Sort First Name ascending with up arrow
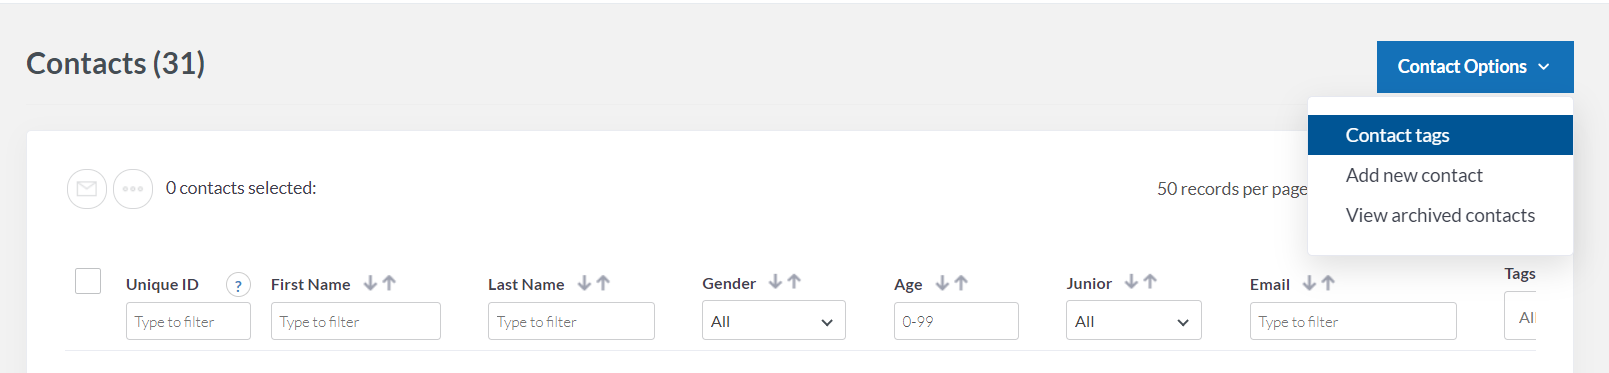 [389, 283]
